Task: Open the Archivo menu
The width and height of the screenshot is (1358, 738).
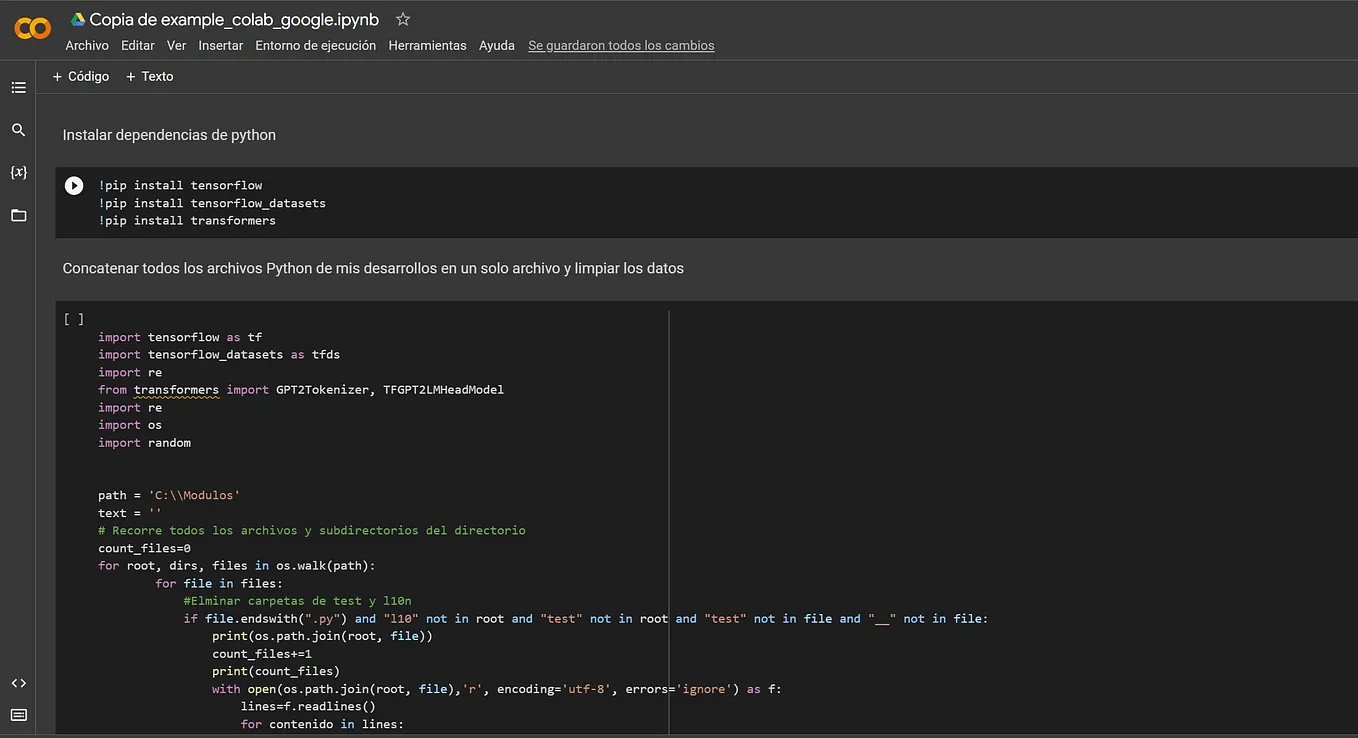Action: [87, 45]
